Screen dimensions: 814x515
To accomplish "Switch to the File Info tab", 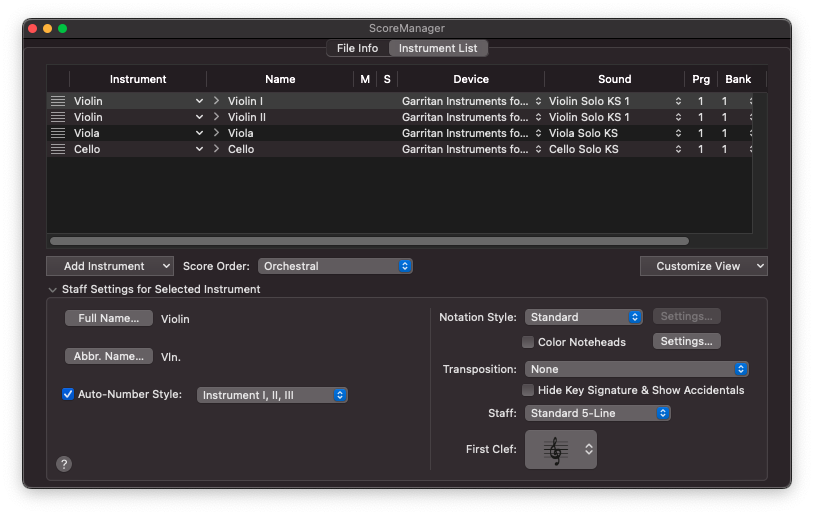I will tap(357, 48).
